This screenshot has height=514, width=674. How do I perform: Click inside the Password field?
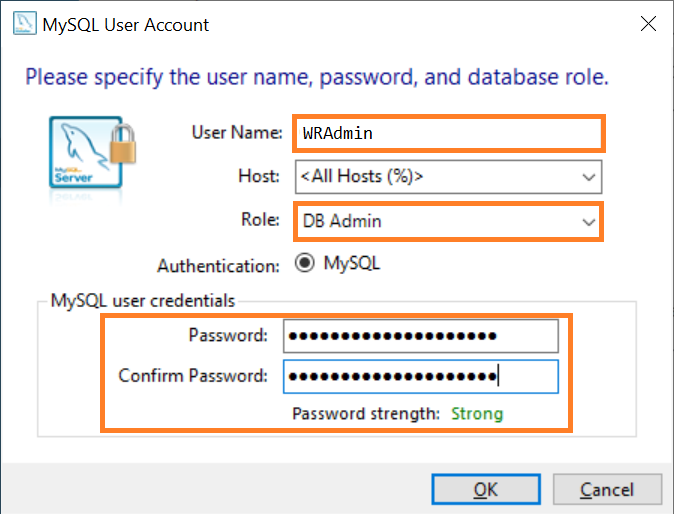421,336
